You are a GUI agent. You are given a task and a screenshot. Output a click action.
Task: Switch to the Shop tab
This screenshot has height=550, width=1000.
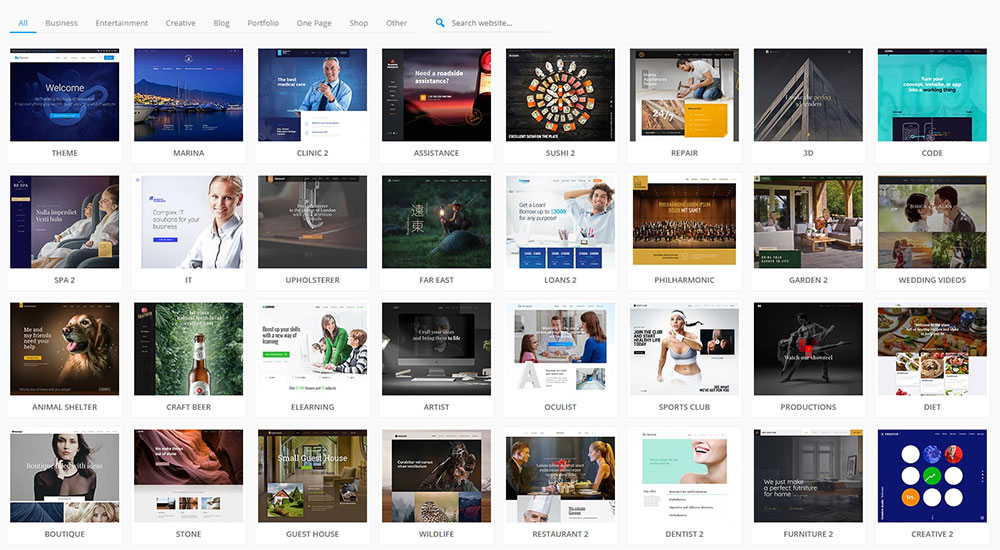358,23
